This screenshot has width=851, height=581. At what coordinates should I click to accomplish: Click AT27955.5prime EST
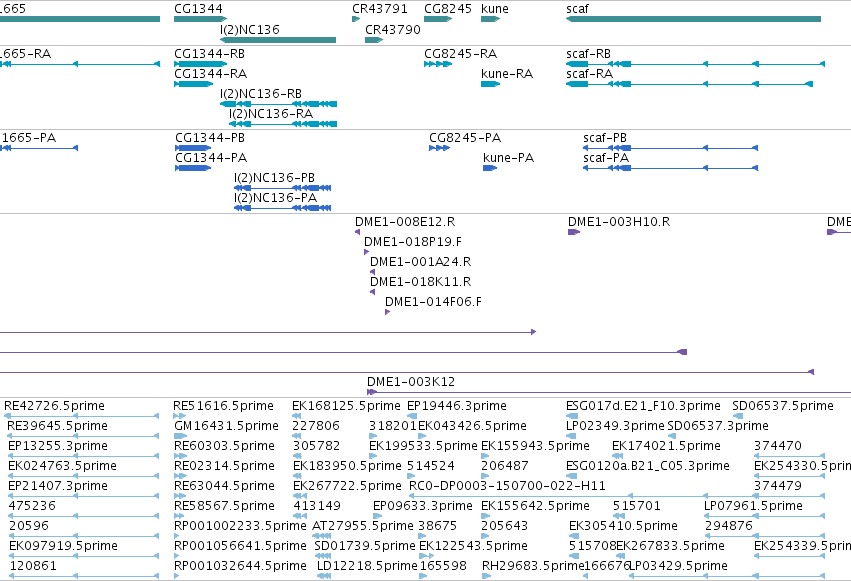tap(322, 537)
